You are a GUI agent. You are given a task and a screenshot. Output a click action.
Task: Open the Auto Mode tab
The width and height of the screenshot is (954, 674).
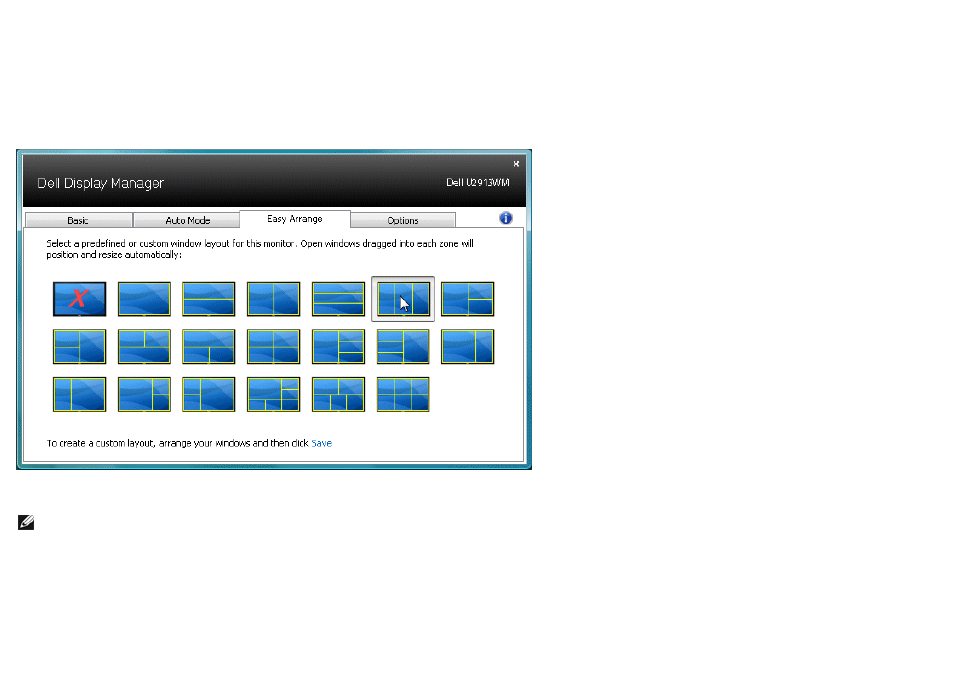(x=187, y=220)
